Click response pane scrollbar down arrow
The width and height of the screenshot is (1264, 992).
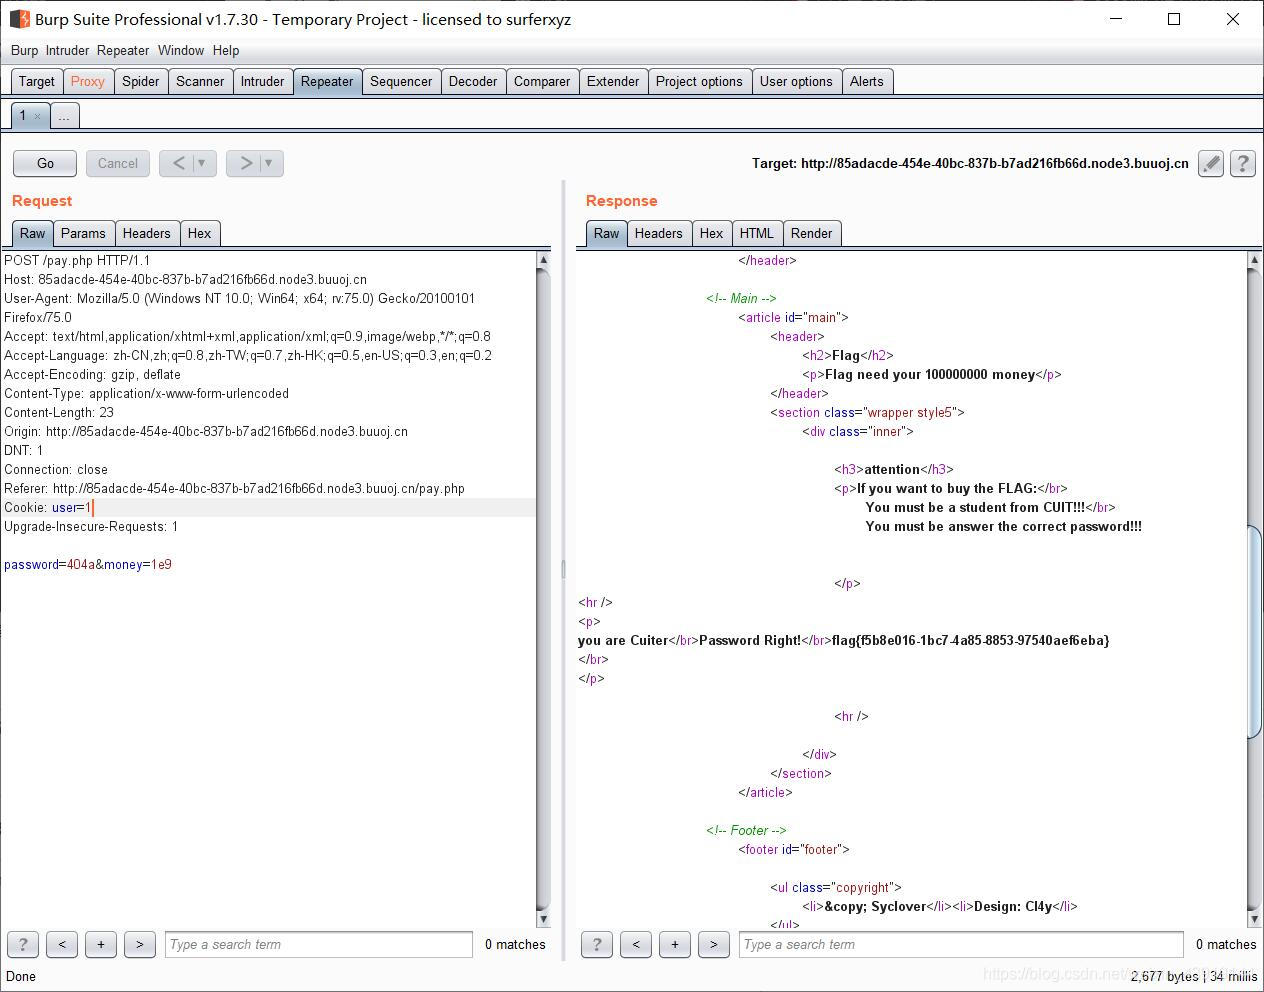(1255, 919)
